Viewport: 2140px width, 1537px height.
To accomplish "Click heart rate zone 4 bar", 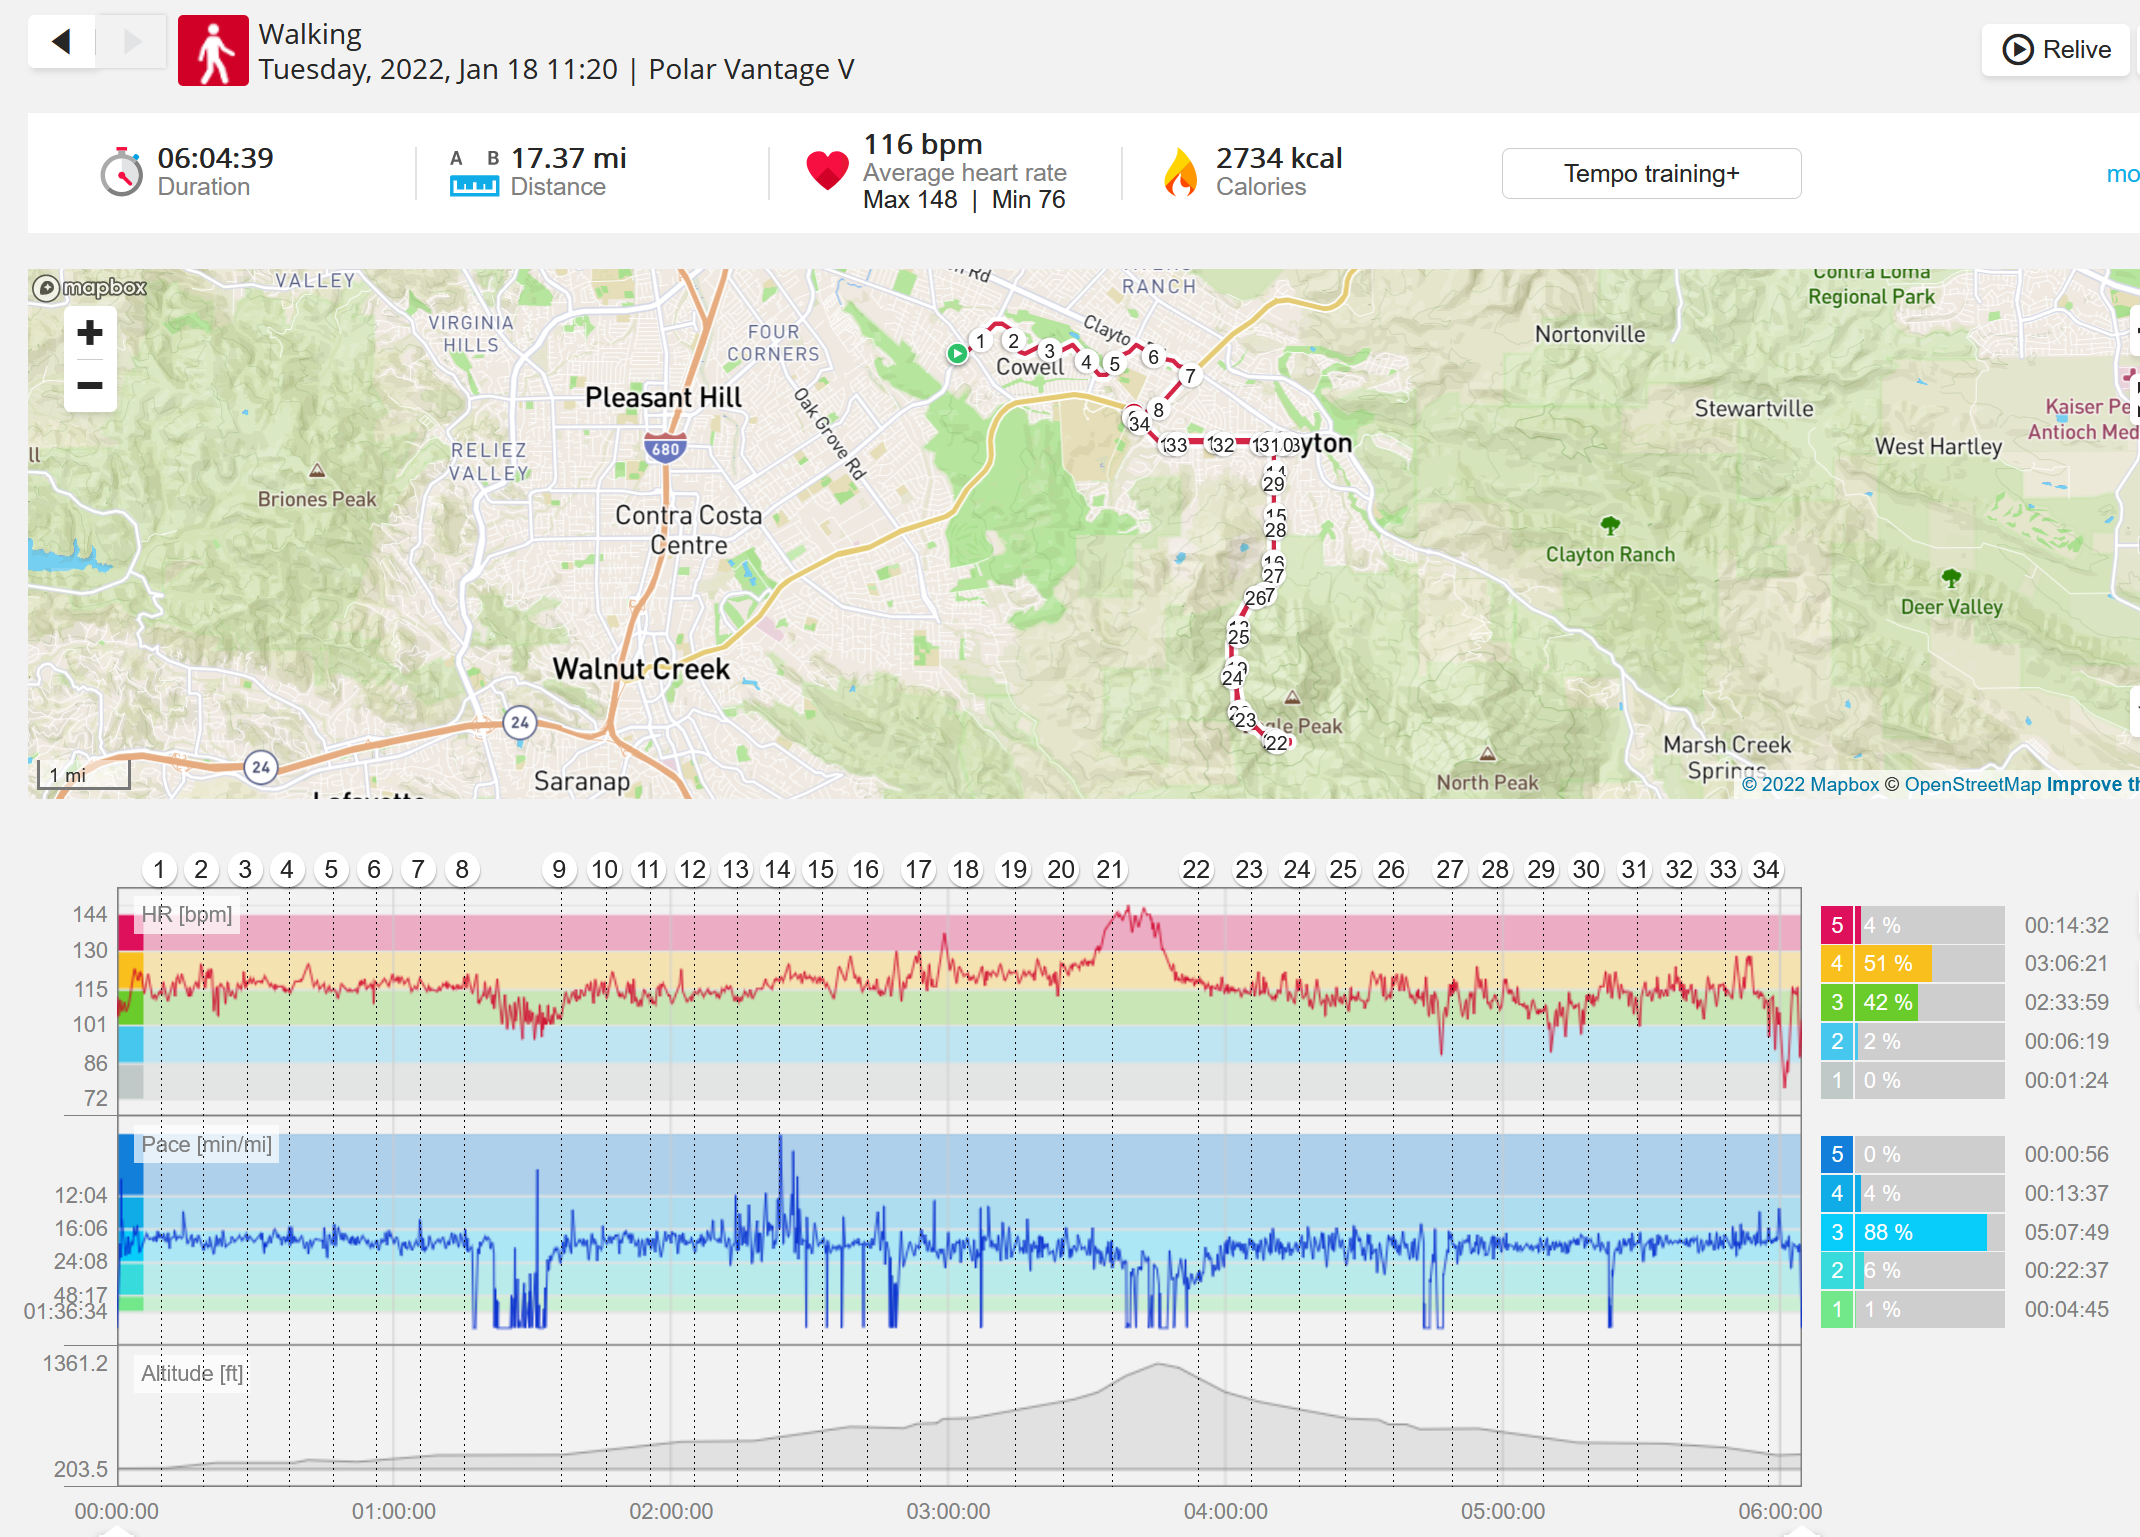I will pos(1912,963).
